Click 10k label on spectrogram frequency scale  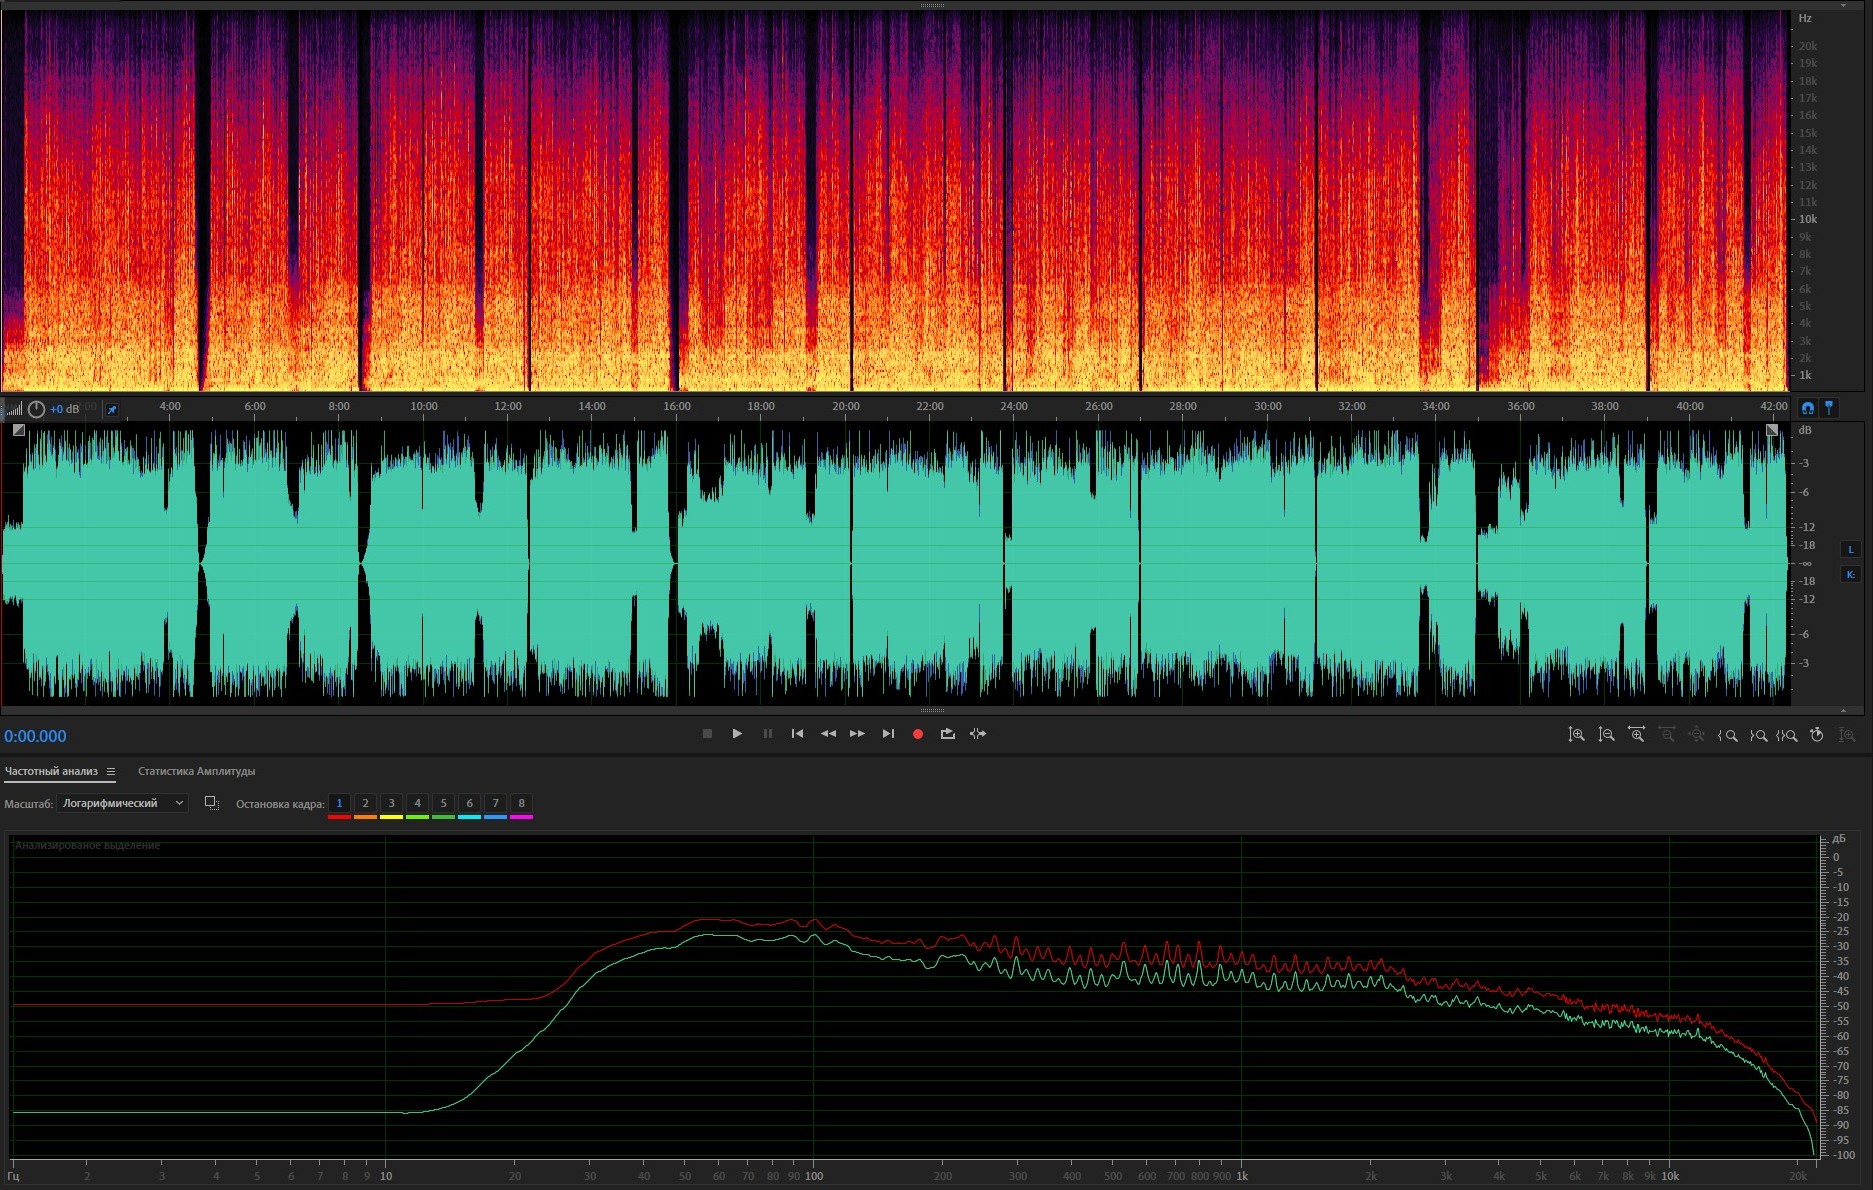click(1808, 219)
